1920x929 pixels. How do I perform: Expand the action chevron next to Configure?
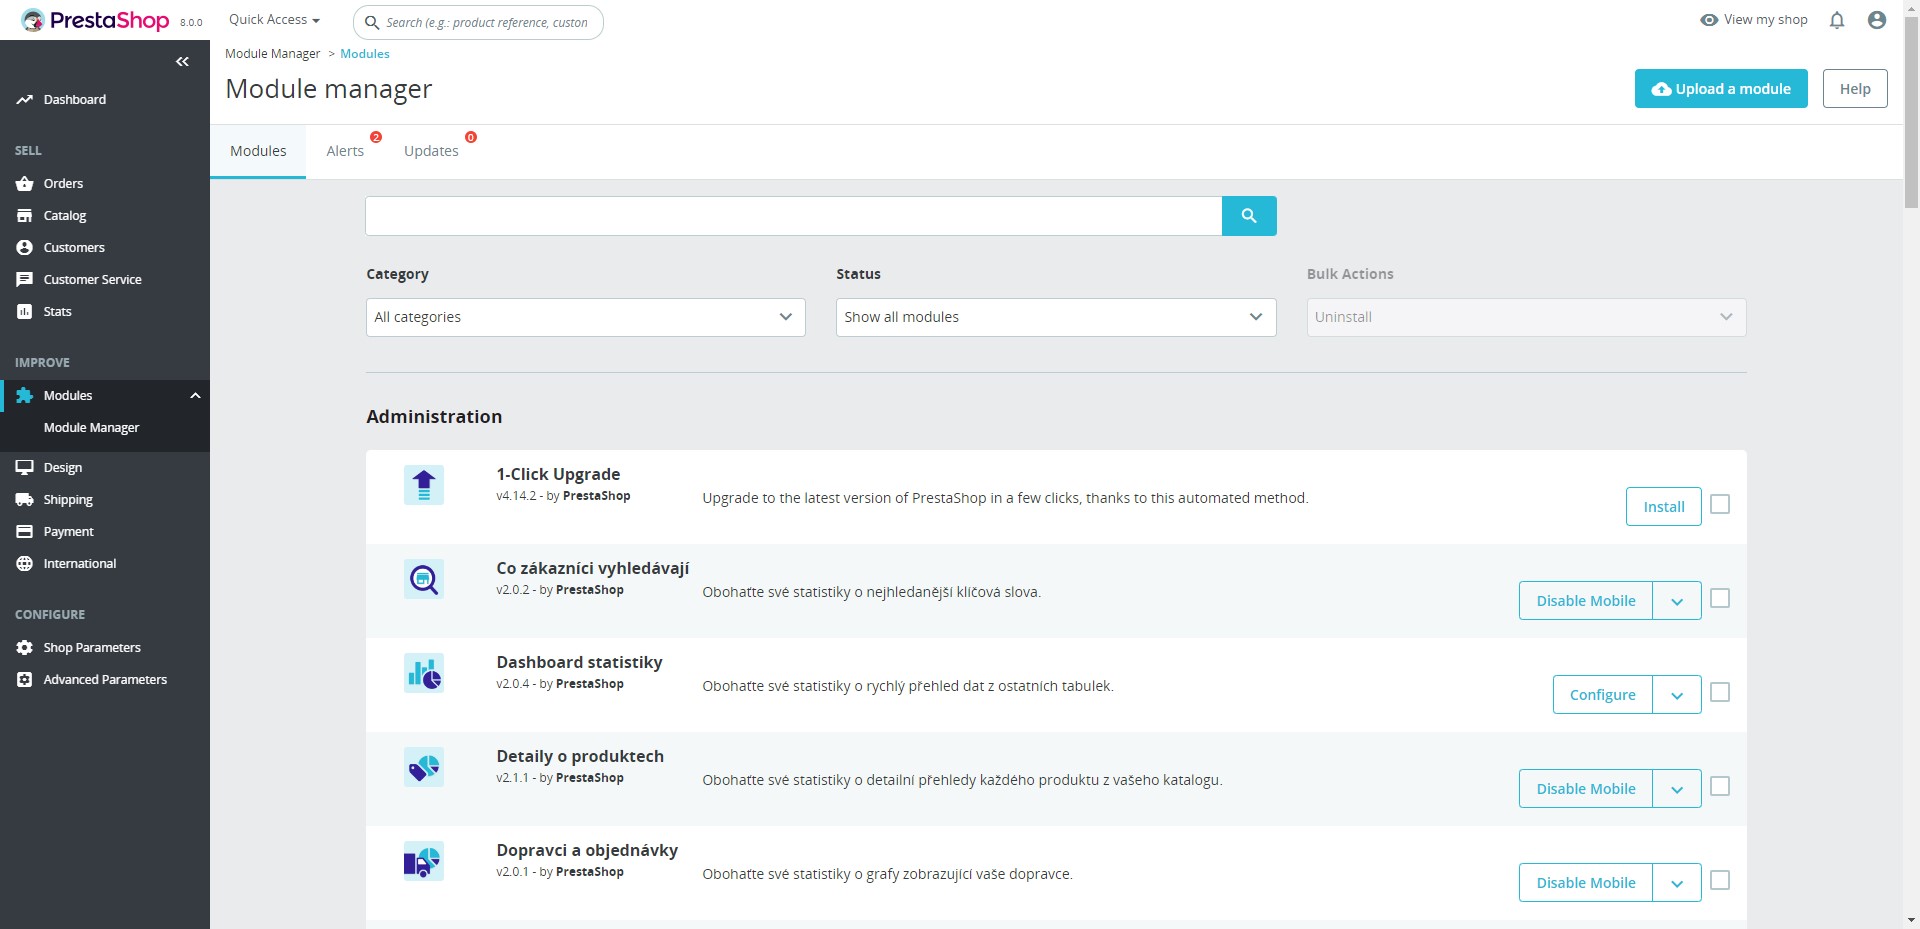pyautogui.click(x=1676, y=694)
